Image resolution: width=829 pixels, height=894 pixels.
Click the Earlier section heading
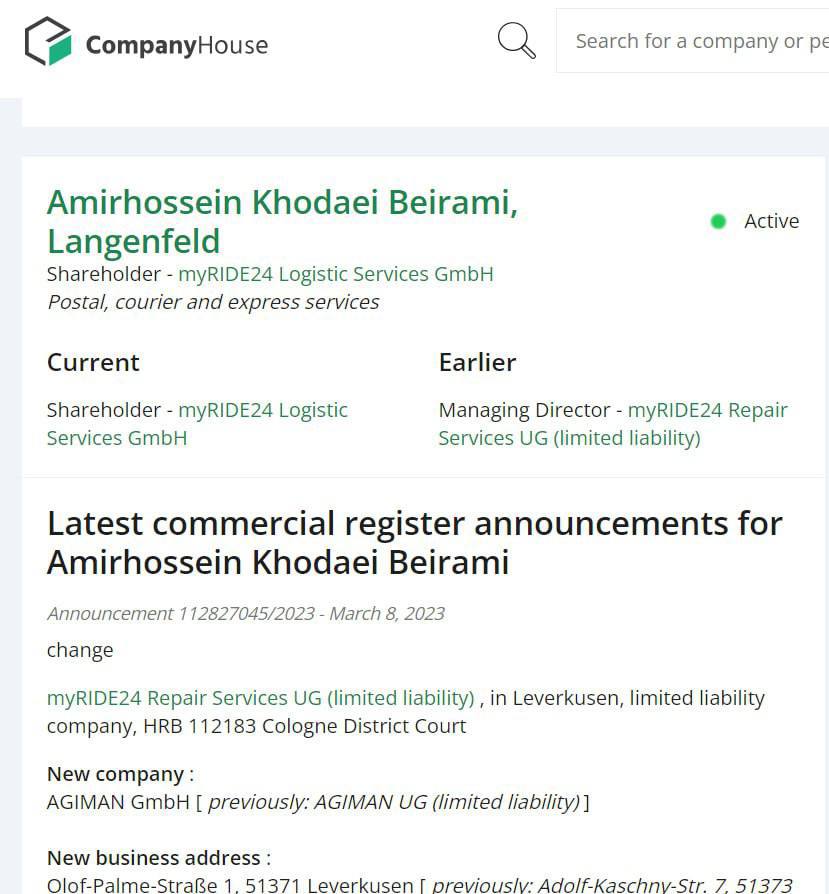[477, 363]
